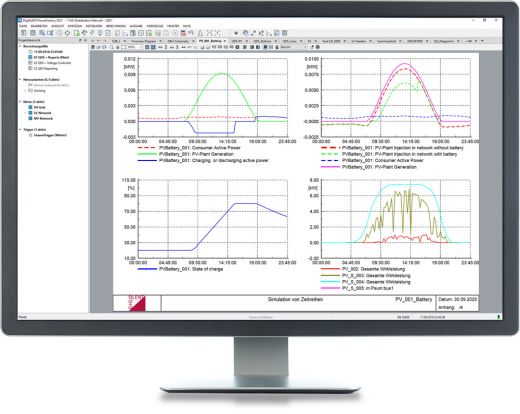
Task: Click the red calendar icon in main toolbar
Action: click(x=183, y=33)
